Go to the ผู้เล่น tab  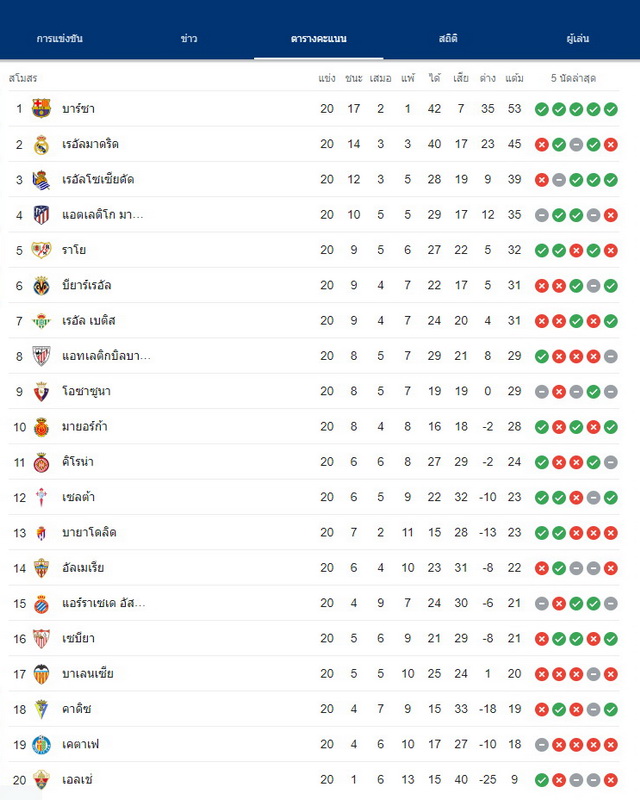coord(577,38)
